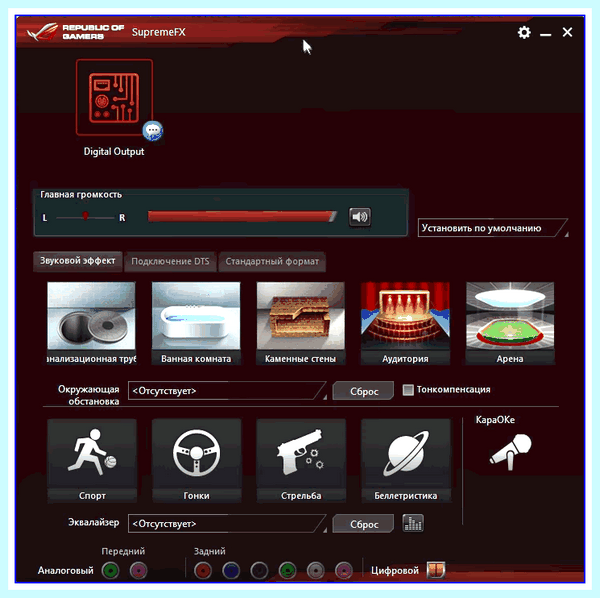Viewport: 600px width, 598px height.
Task: Choose the 'Арена' environment preset
Action: (x=510, y=323)
